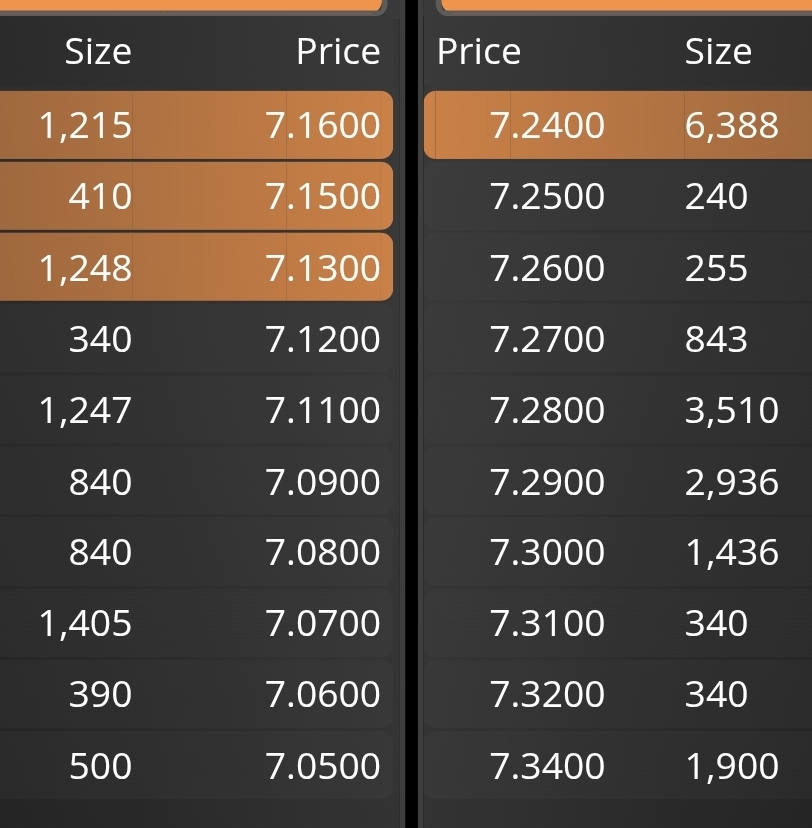The height and width of the screenshot is (828, 812).
Task: Click the ask-side Size column header
Action: click(718, 51)
